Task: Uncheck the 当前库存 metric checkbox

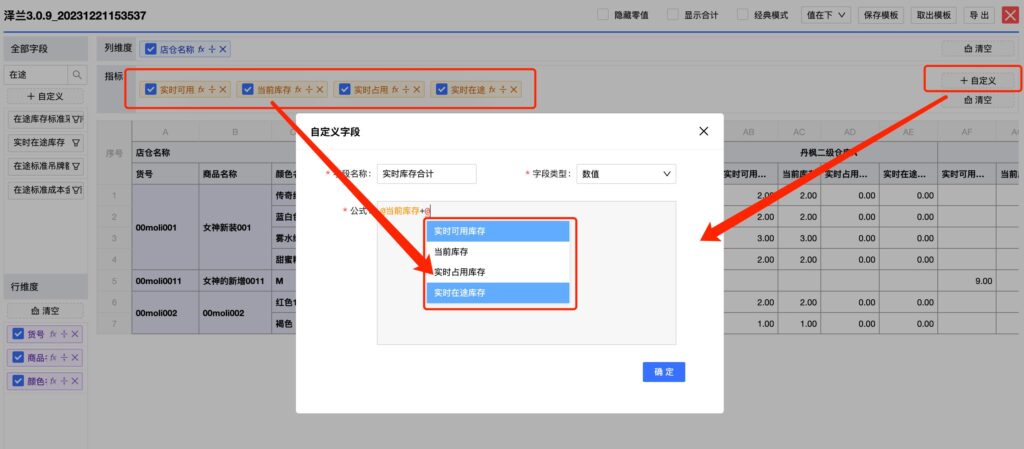Action: tap(248, 89)
